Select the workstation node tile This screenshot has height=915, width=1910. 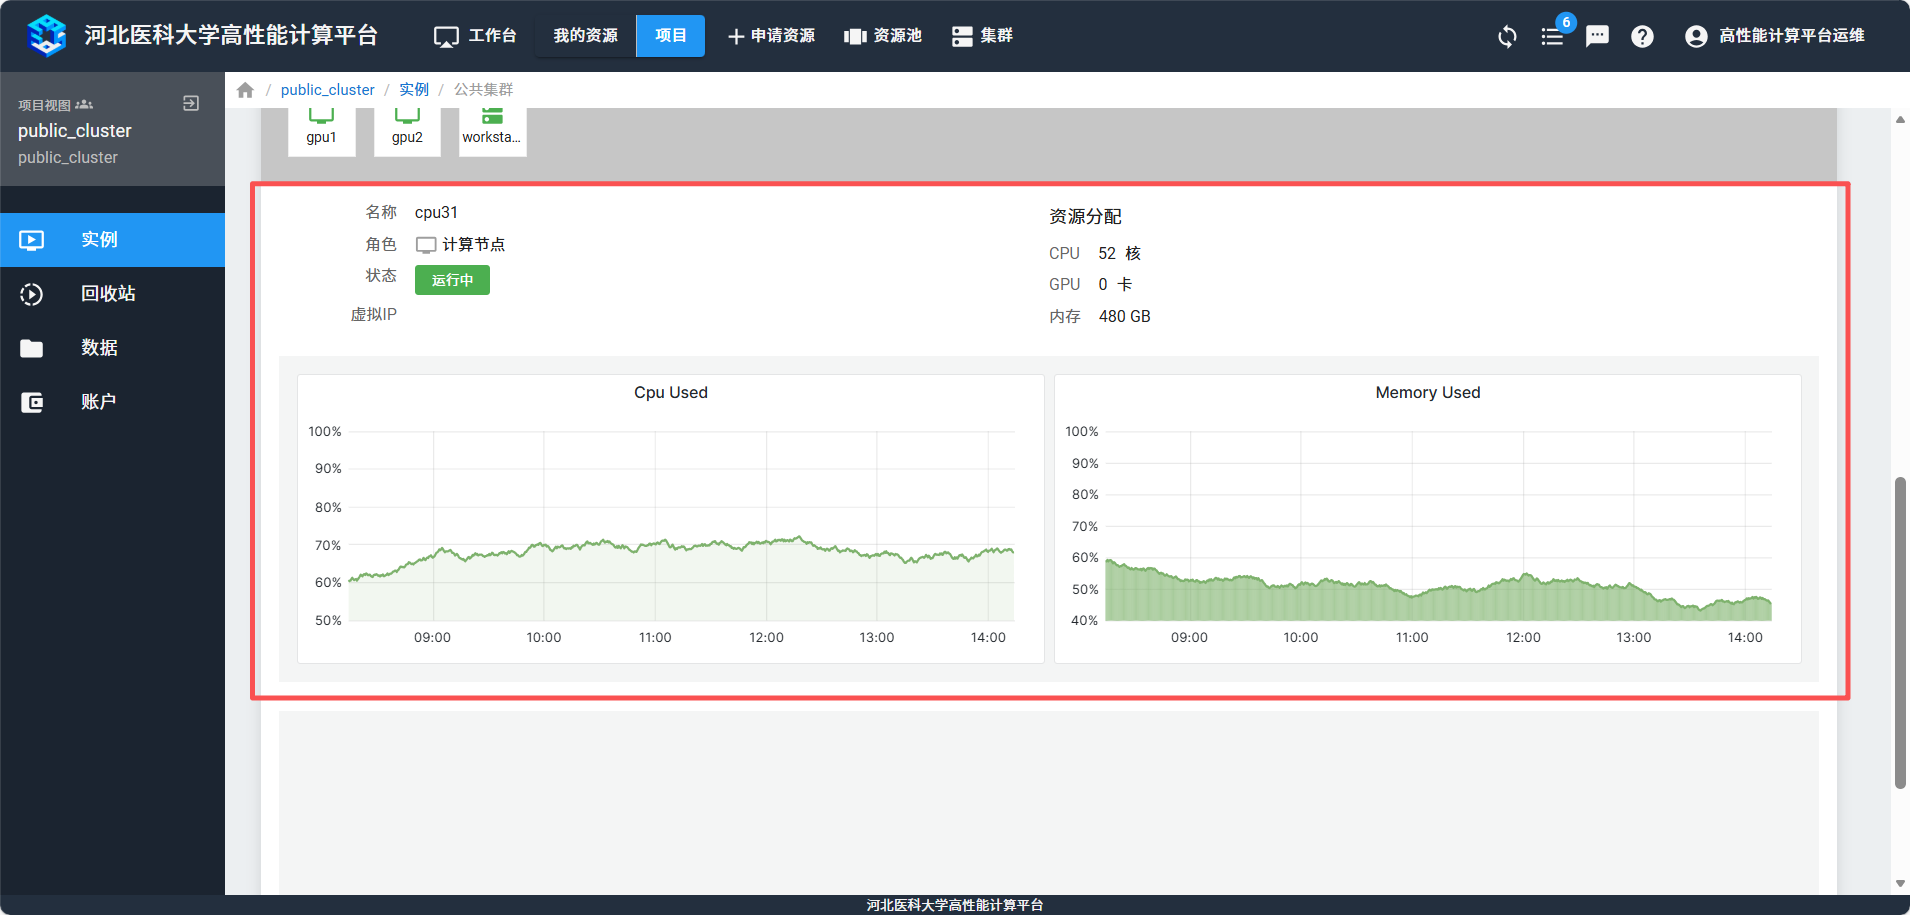(492, 130)
